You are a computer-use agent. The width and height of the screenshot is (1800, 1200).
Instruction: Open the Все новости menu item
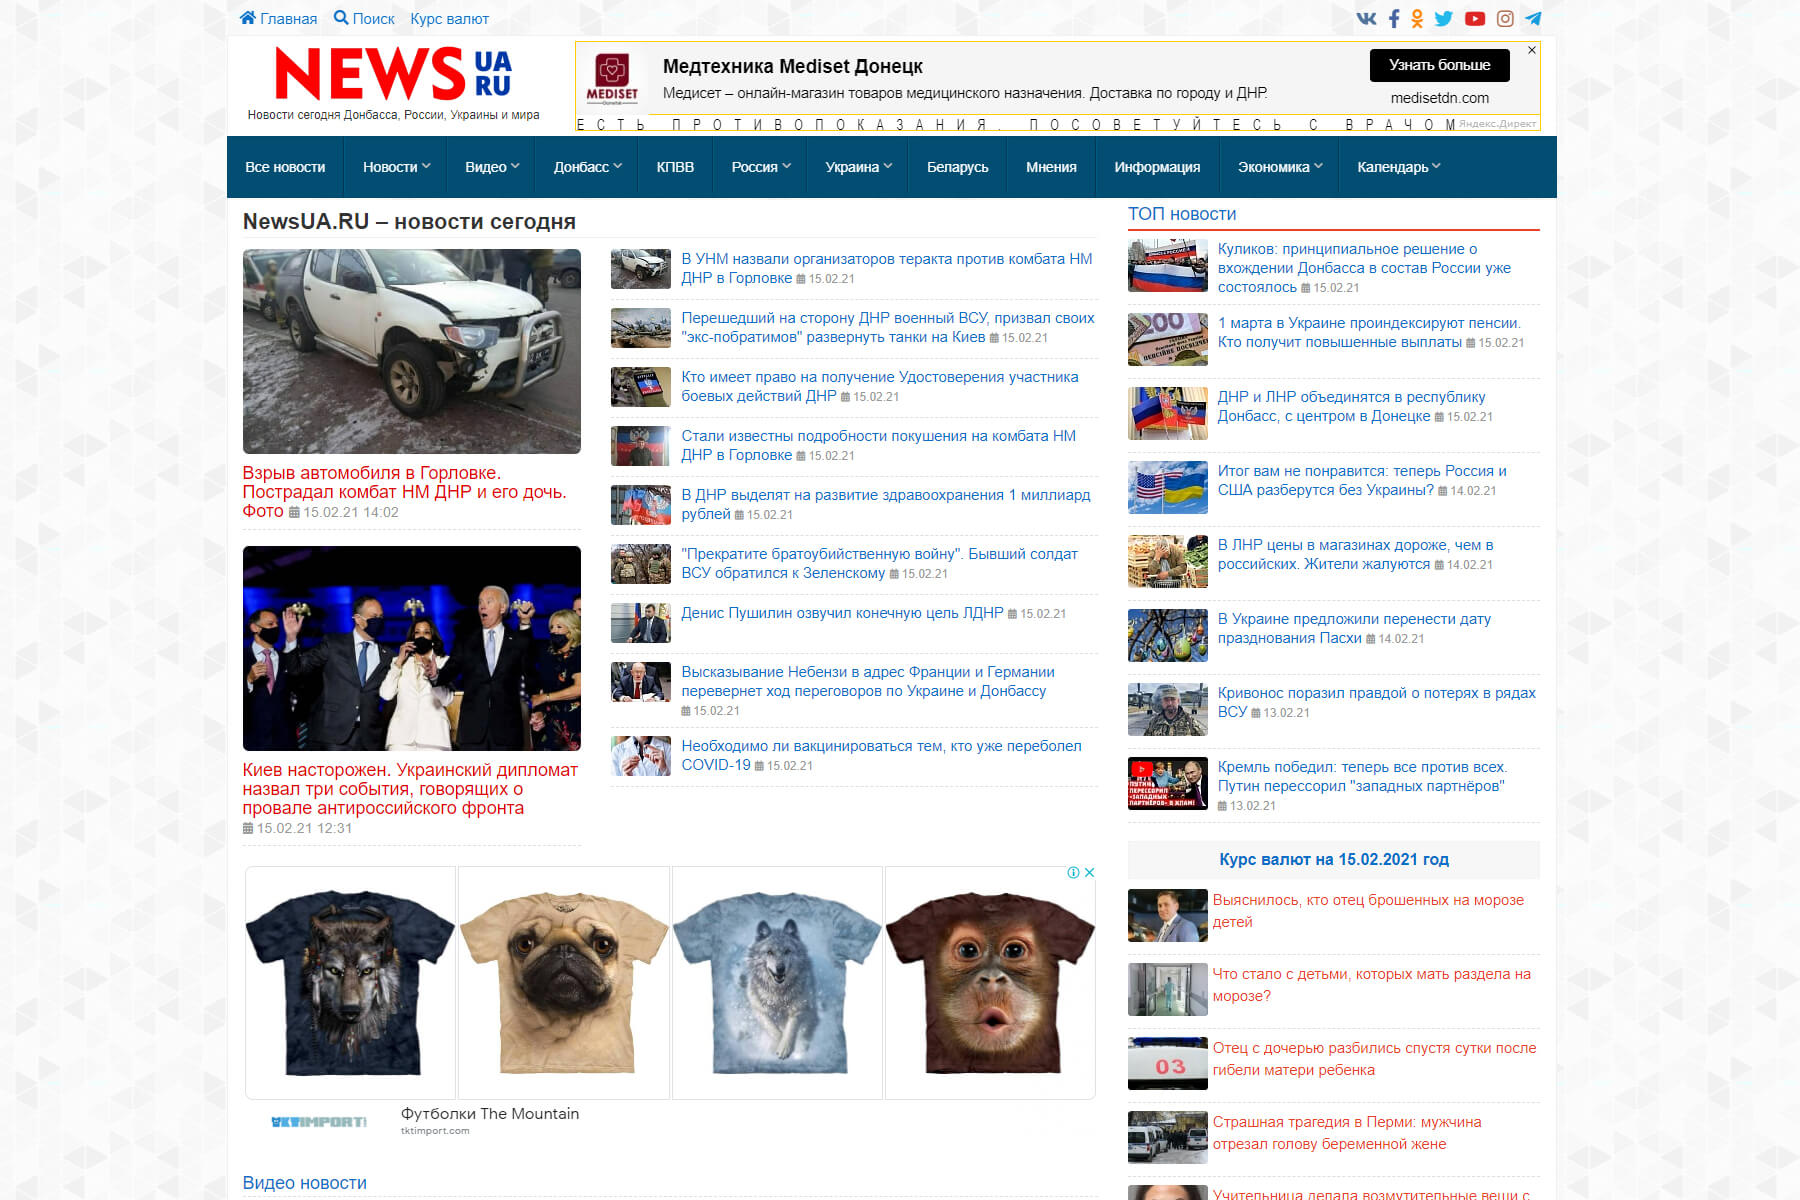click(x=285, y=167)
